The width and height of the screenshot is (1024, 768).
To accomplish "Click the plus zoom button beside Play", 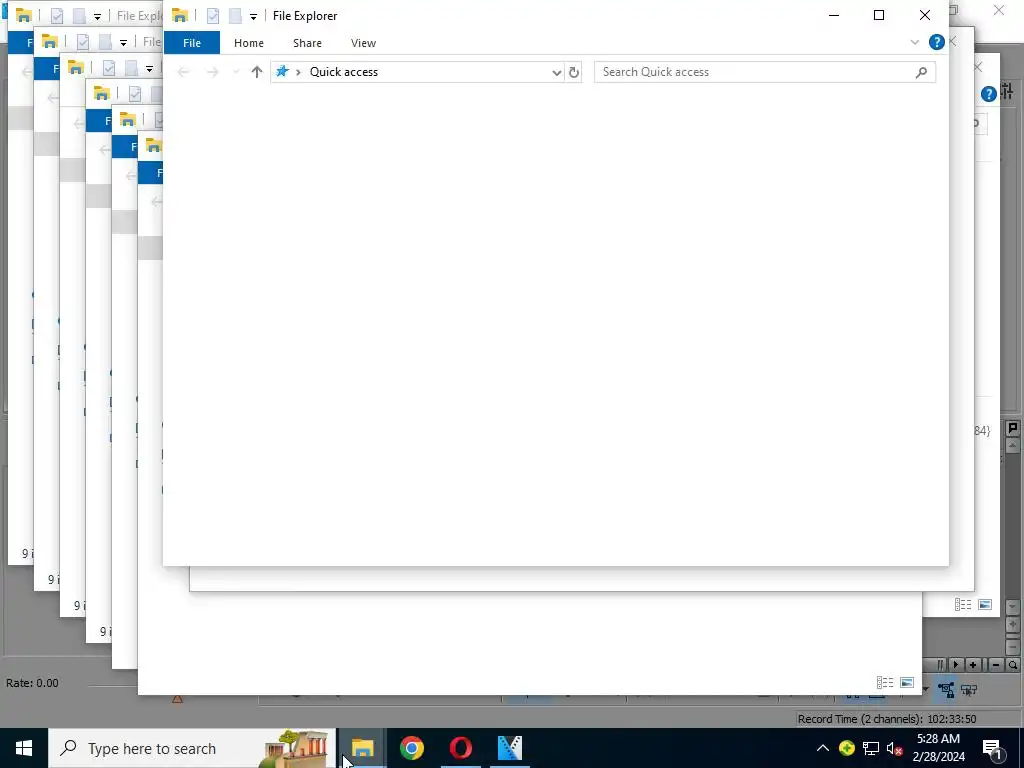I will tap(973, 665).
